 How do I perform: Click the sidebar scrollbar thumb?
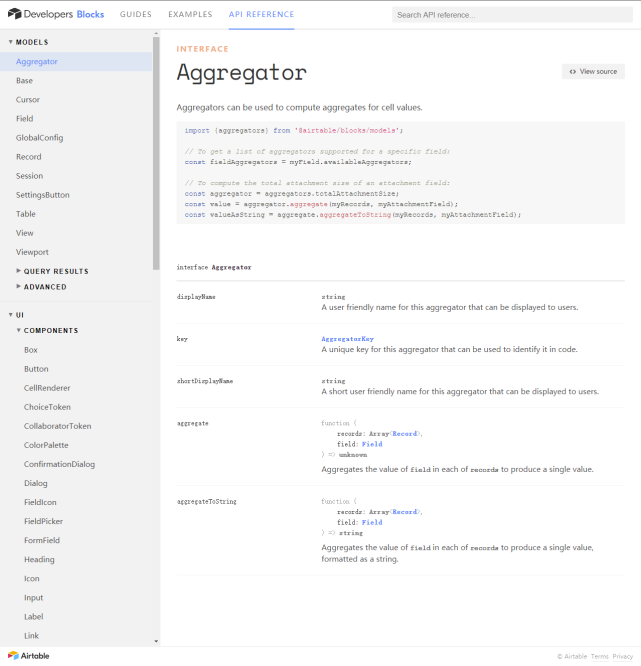(156, 153)
